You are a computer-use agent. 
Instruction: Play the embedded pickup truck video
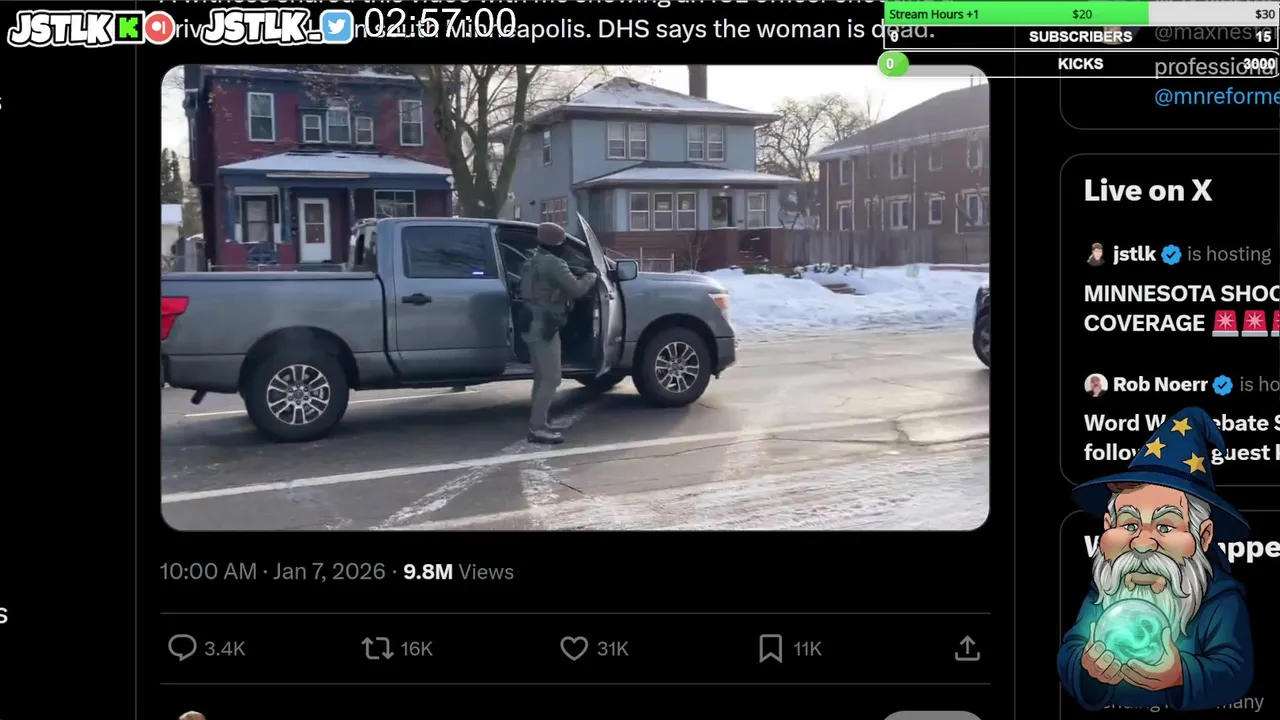[x=575, y=298]
